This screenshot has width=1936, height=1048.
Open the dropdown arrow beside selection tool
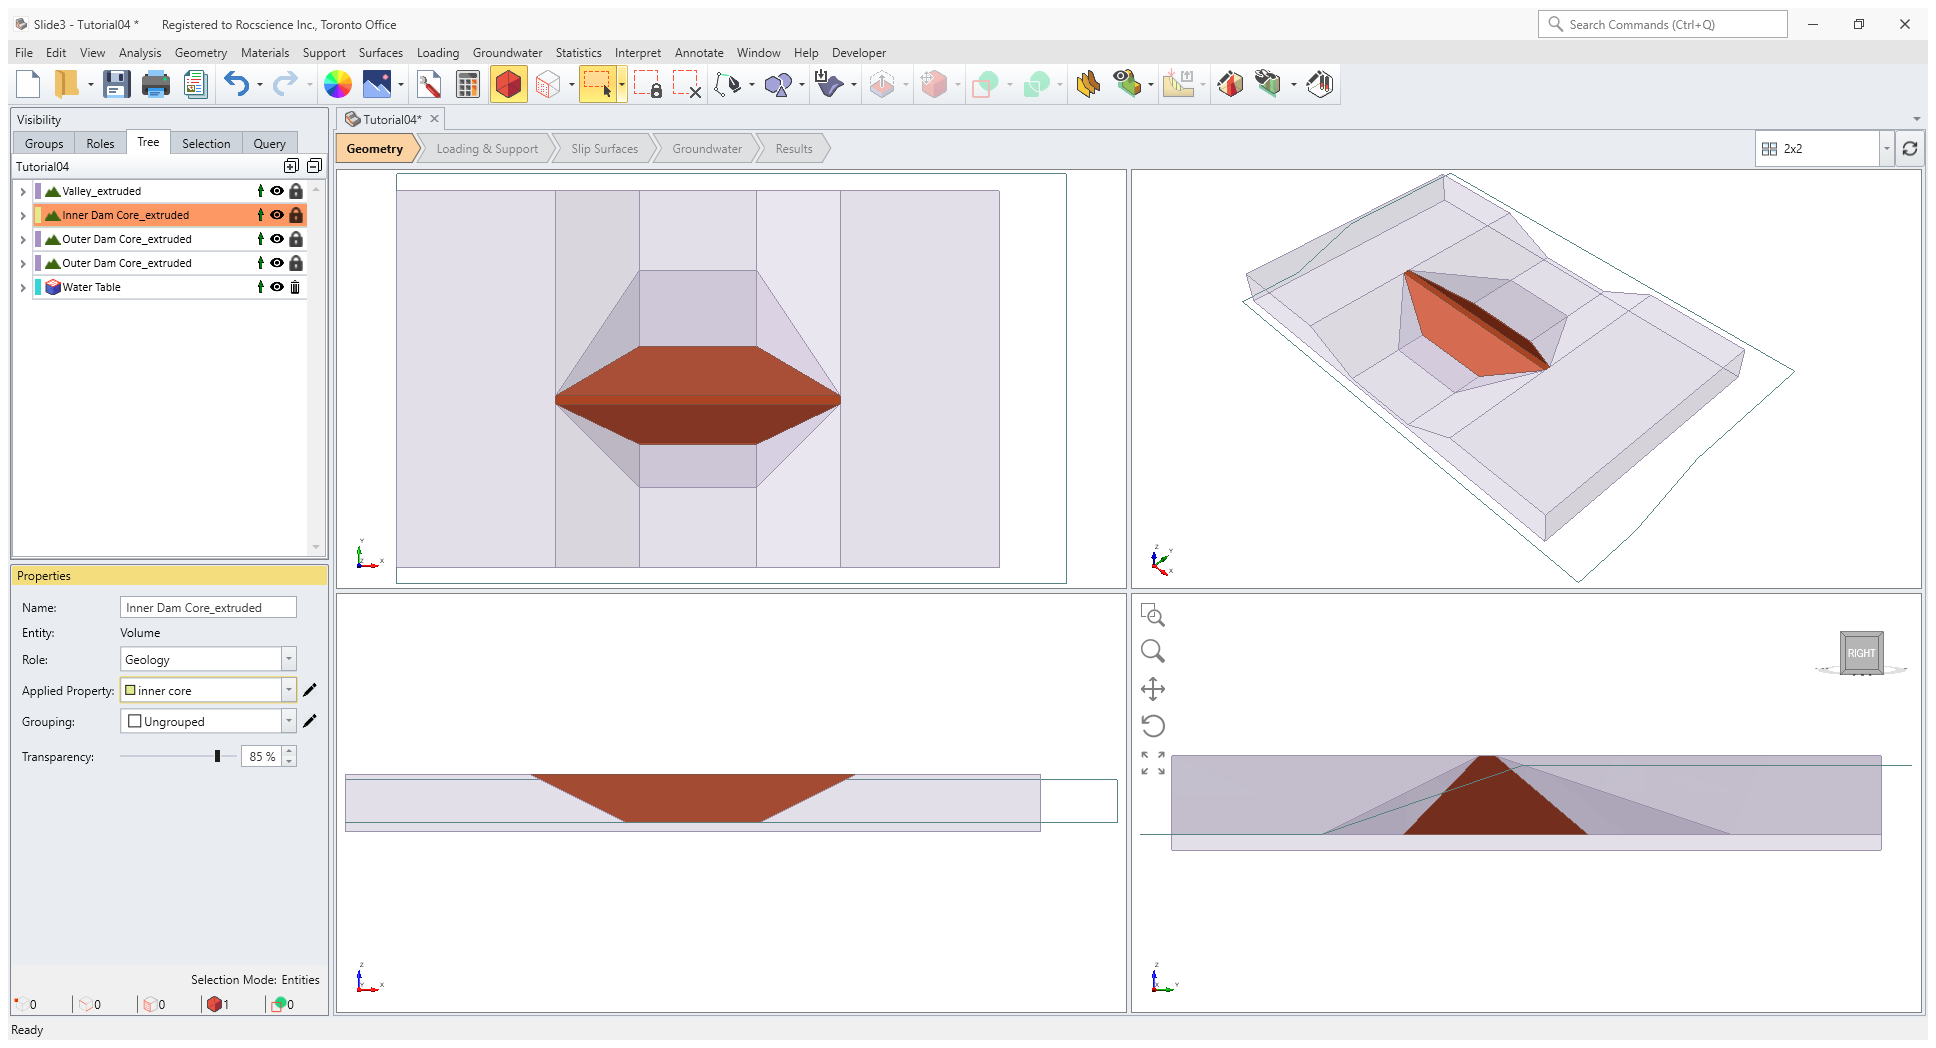(622, 85)
